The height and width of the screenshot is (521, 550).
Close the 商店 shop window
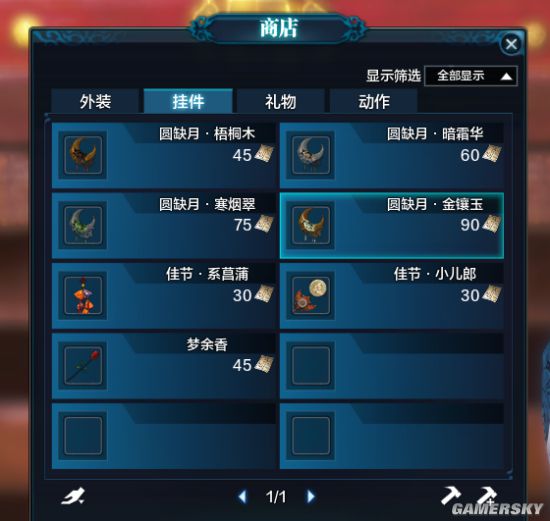click(x=511, y=44)
